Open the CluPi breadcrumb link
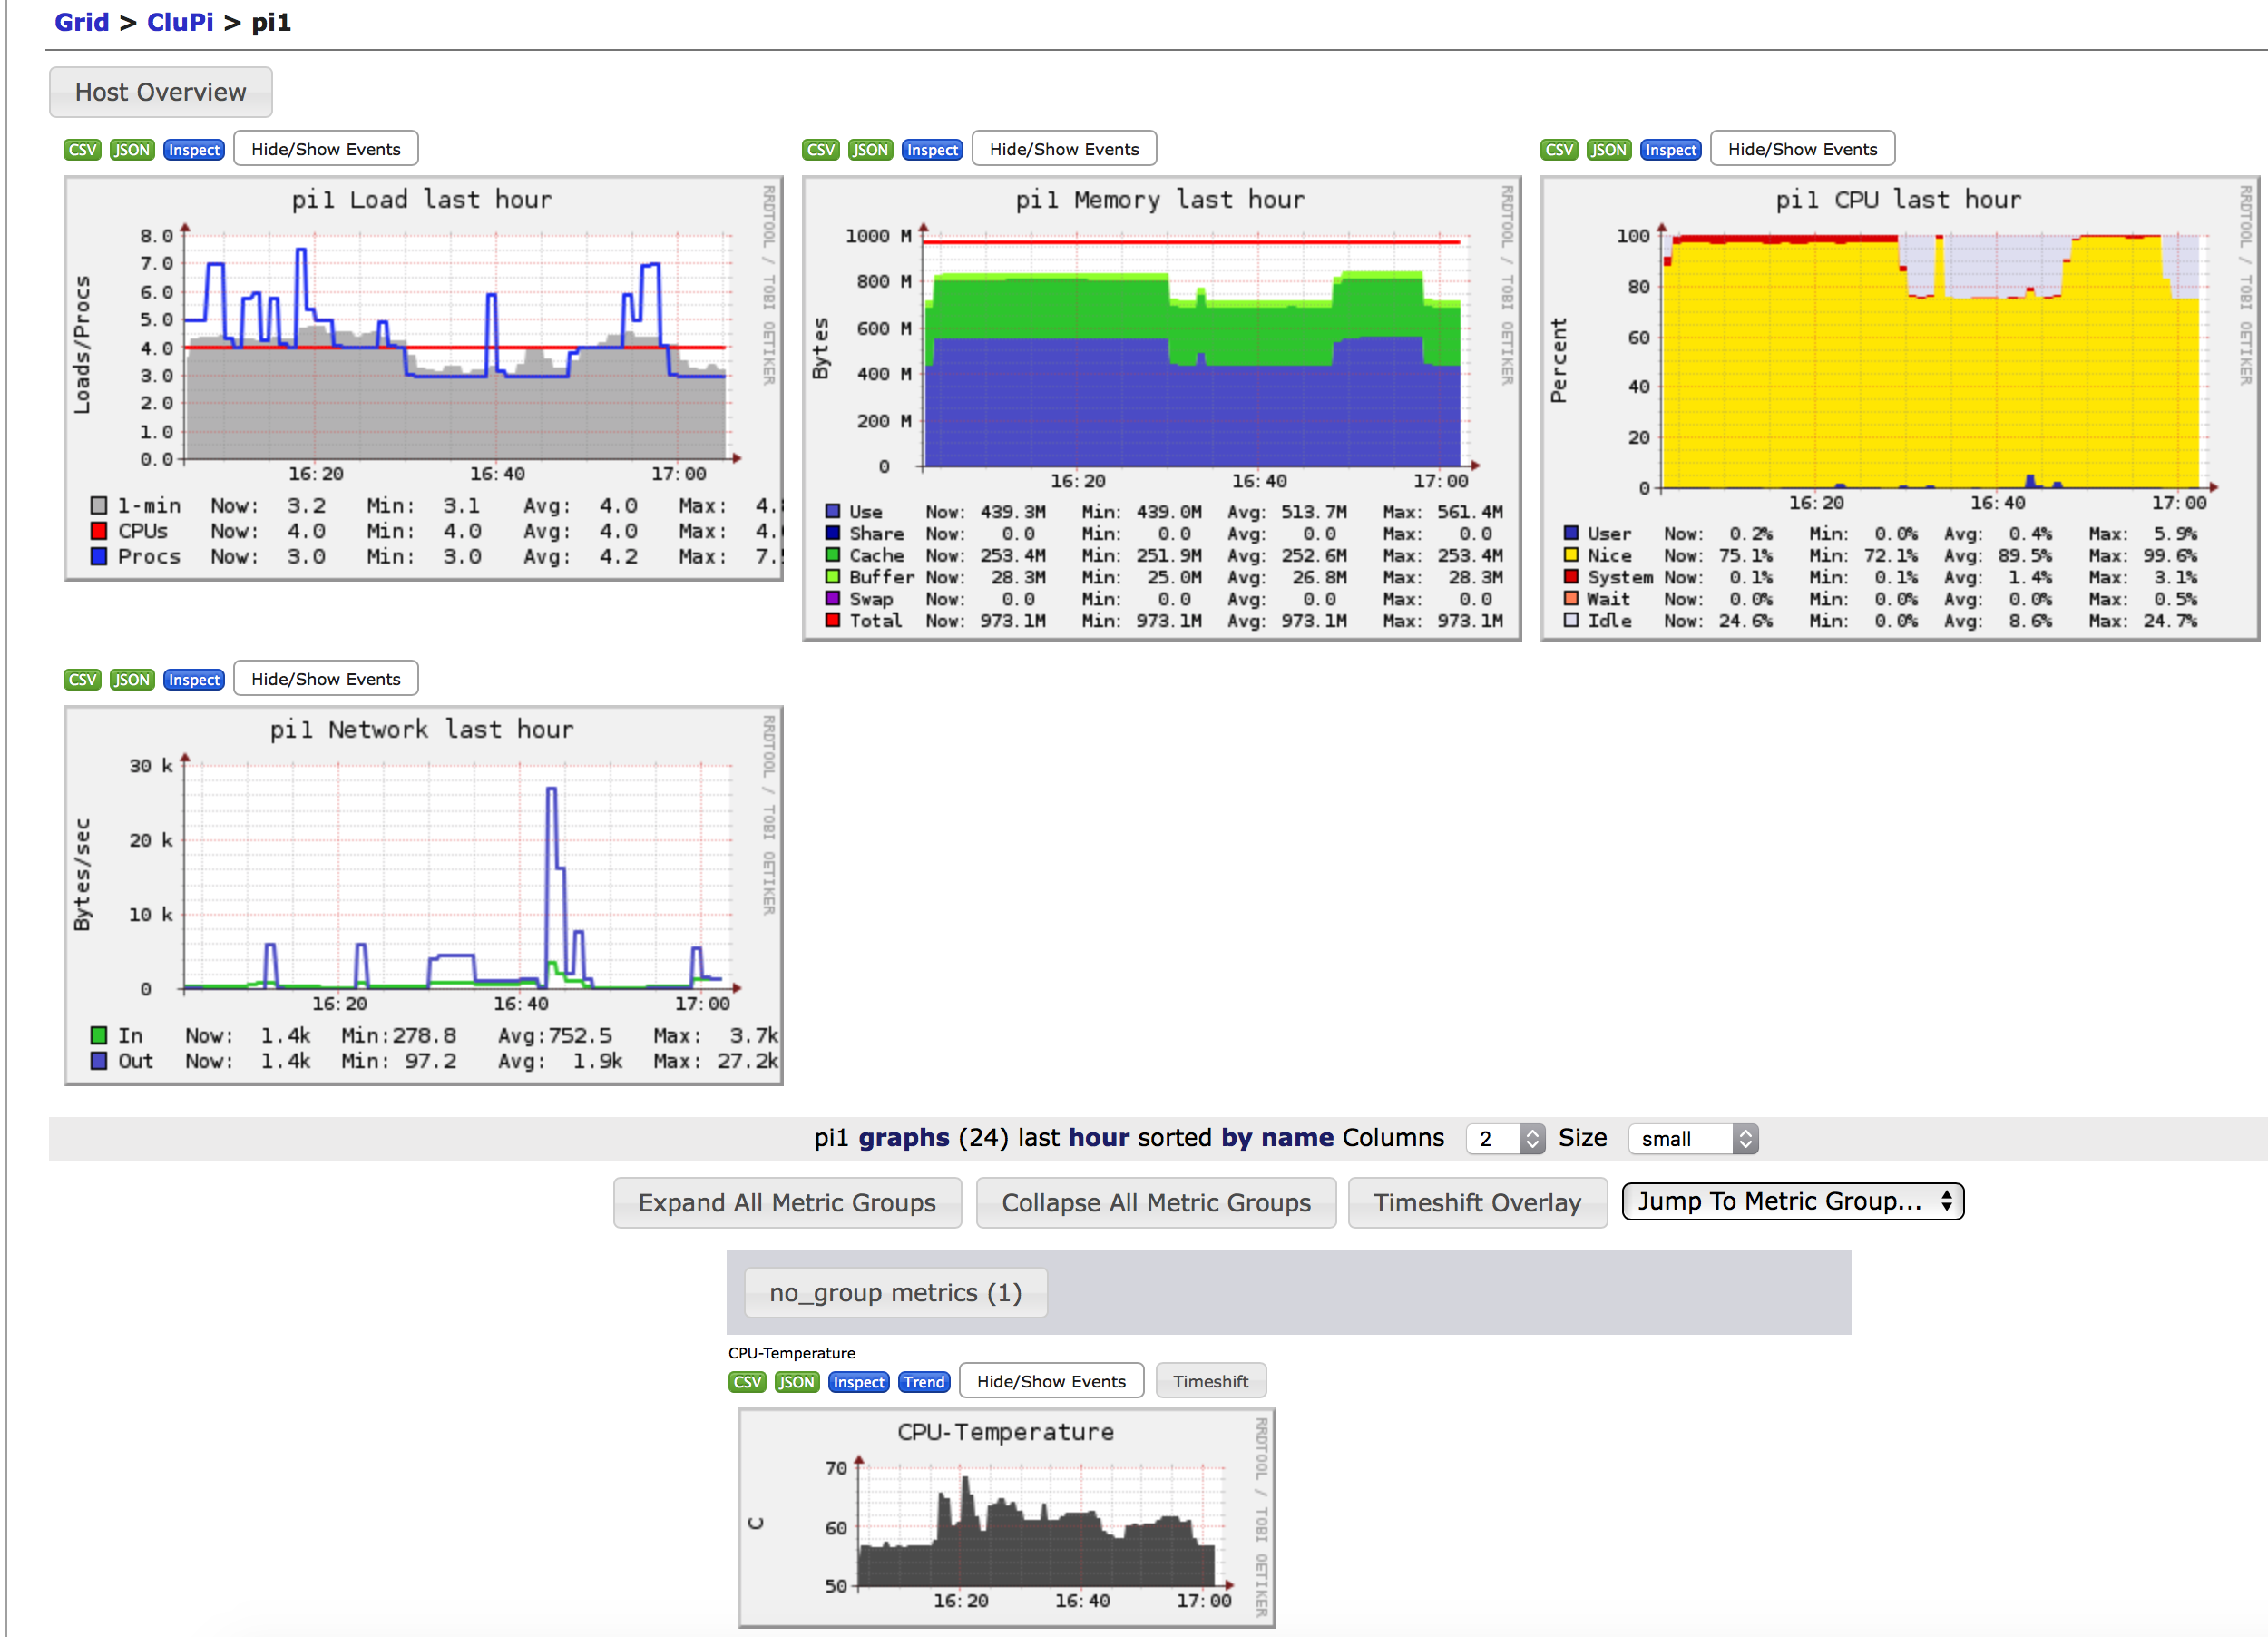The image size is (2268, 1637). [180, 22]
